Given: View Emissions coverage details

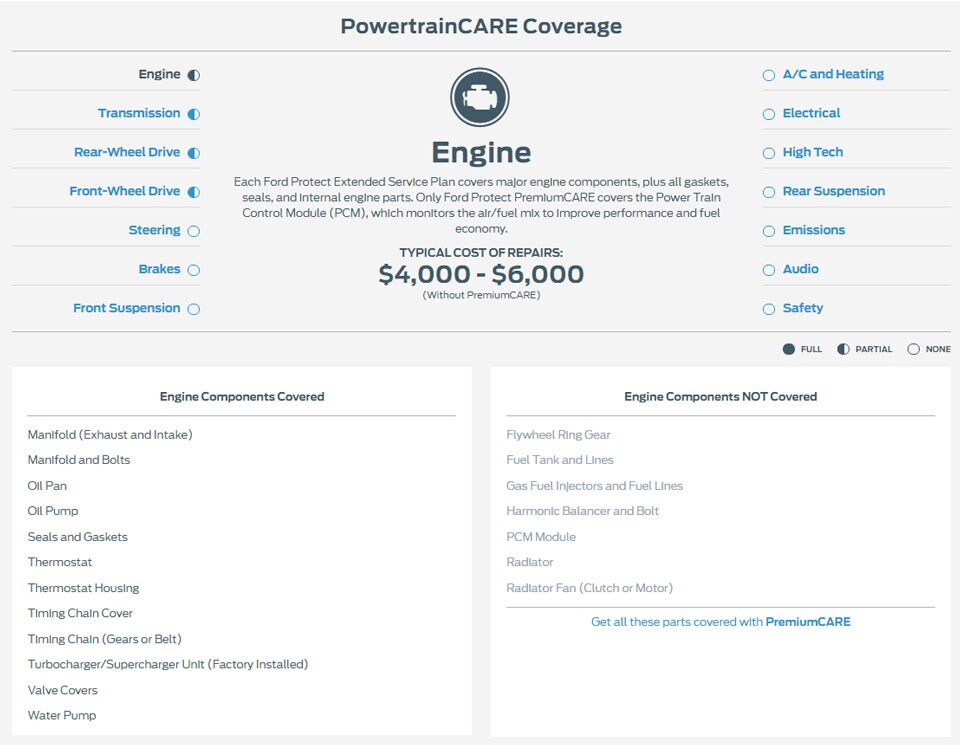Looking at the screenshot, I should coord(814,230).
